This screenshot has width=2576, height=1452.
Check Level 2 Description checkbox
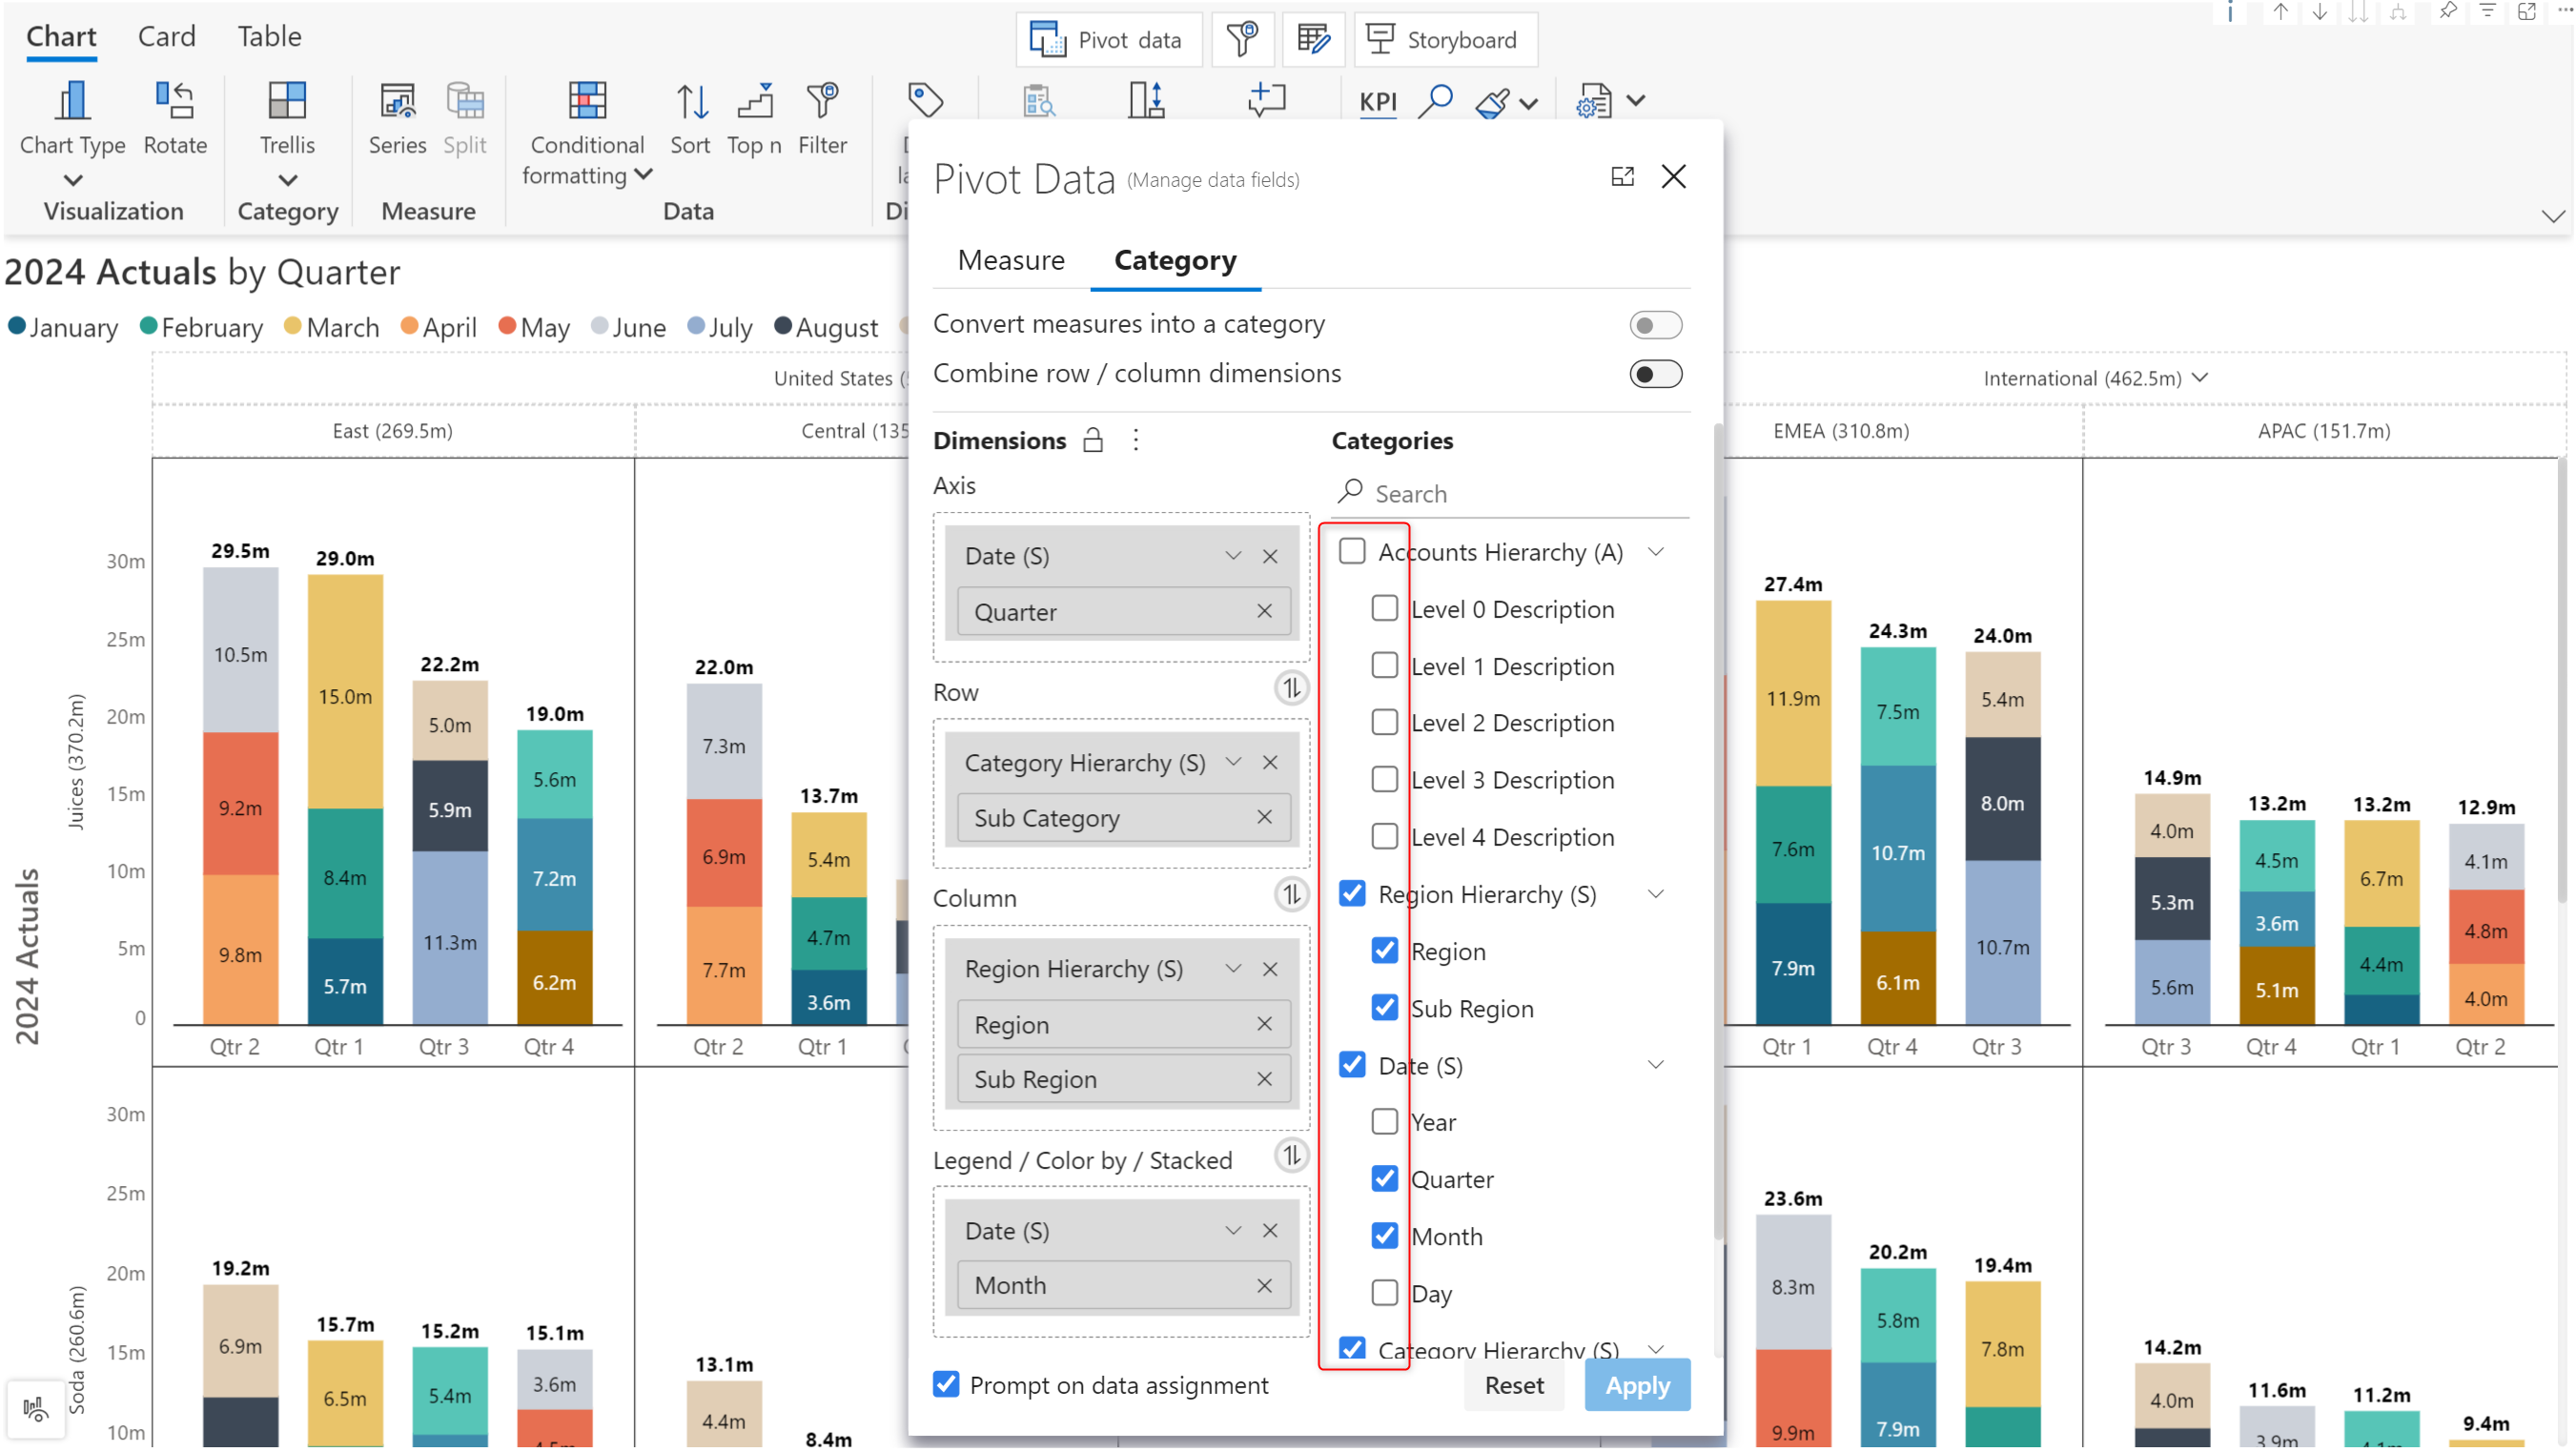(x=1384, y=723)
